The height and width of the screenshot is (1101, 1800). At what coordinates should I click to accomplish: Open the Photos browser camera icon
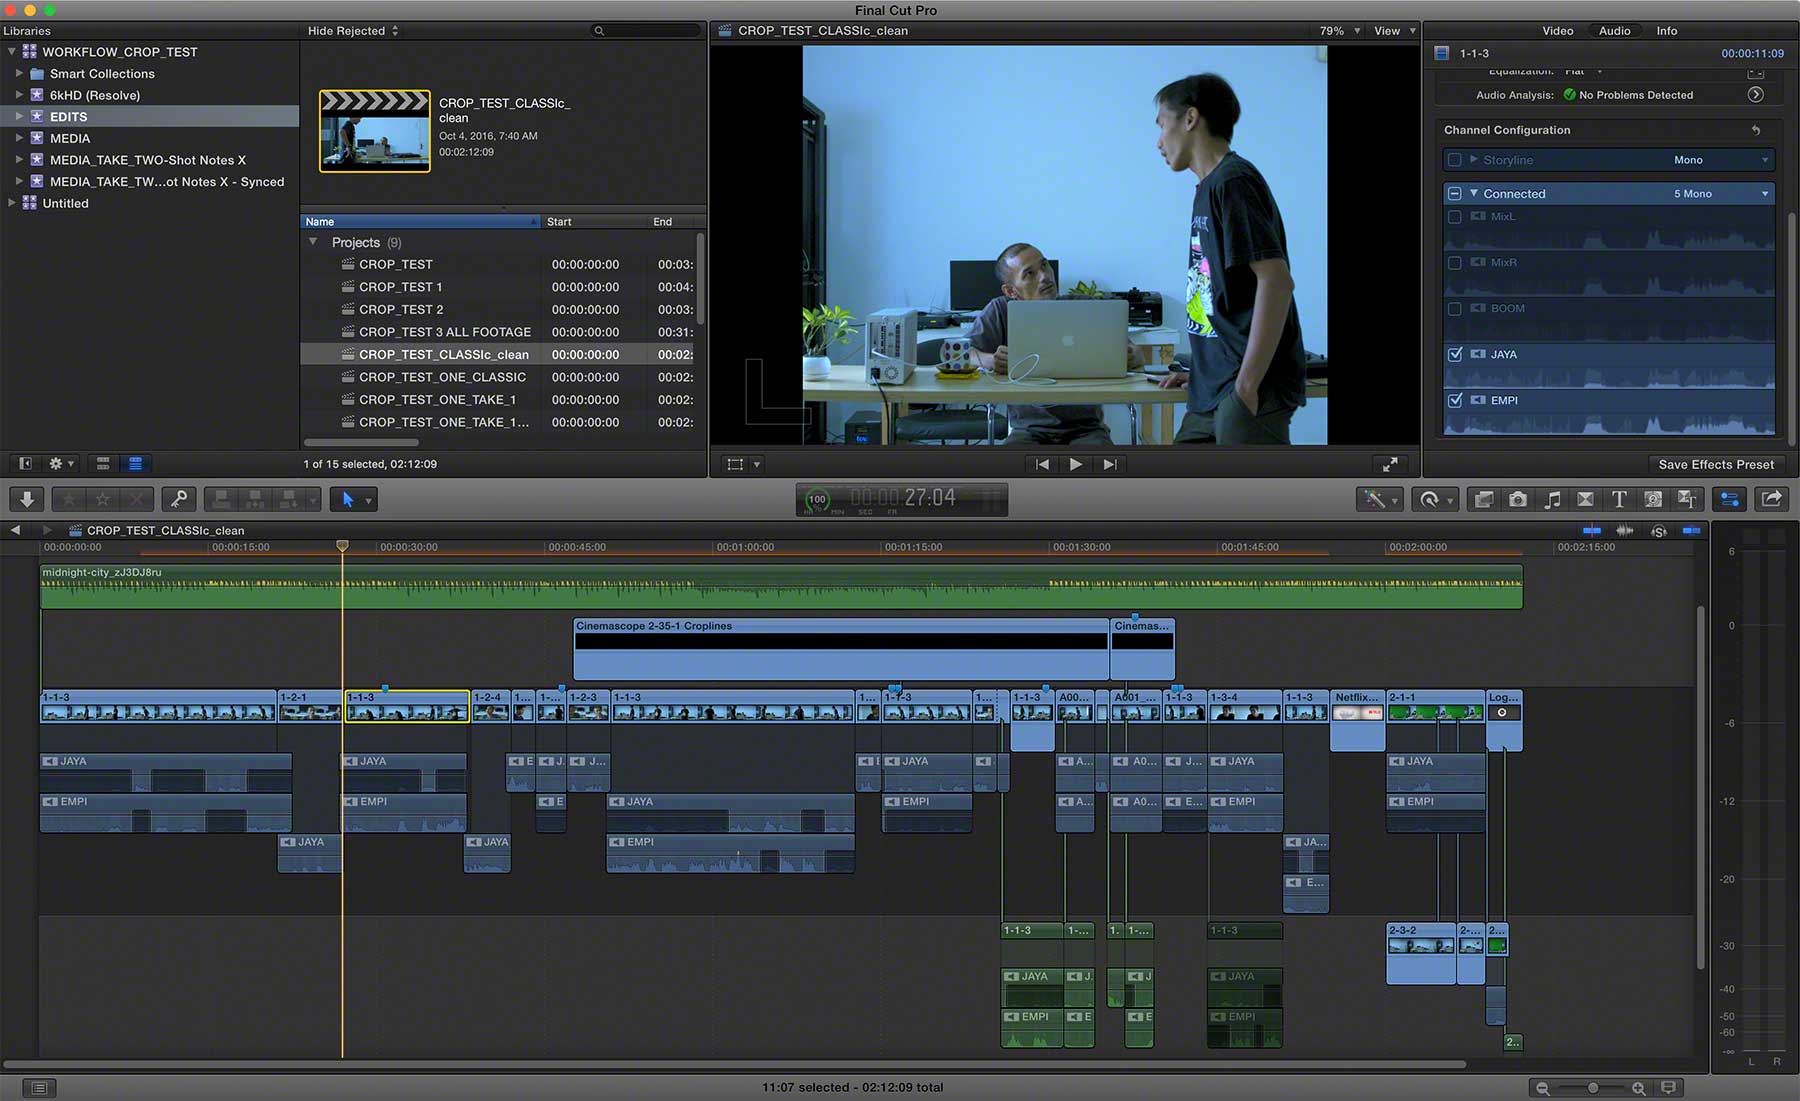click(1518, 499)
